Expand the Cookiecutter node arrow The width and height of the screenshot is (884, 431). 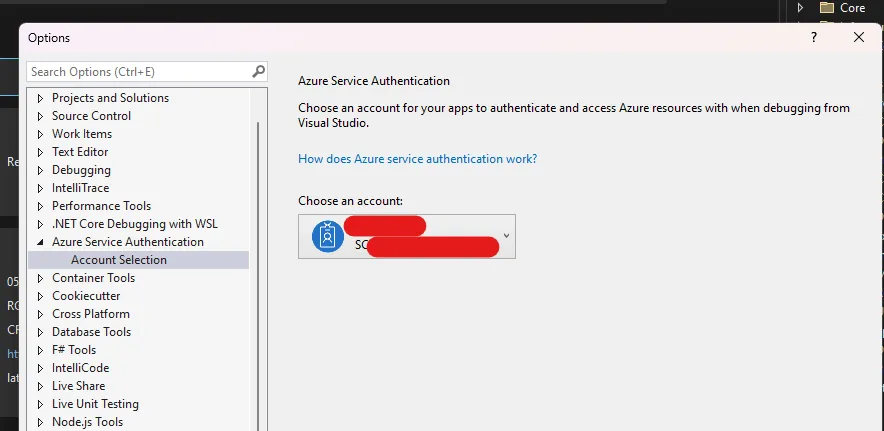[x=40, y=296]
